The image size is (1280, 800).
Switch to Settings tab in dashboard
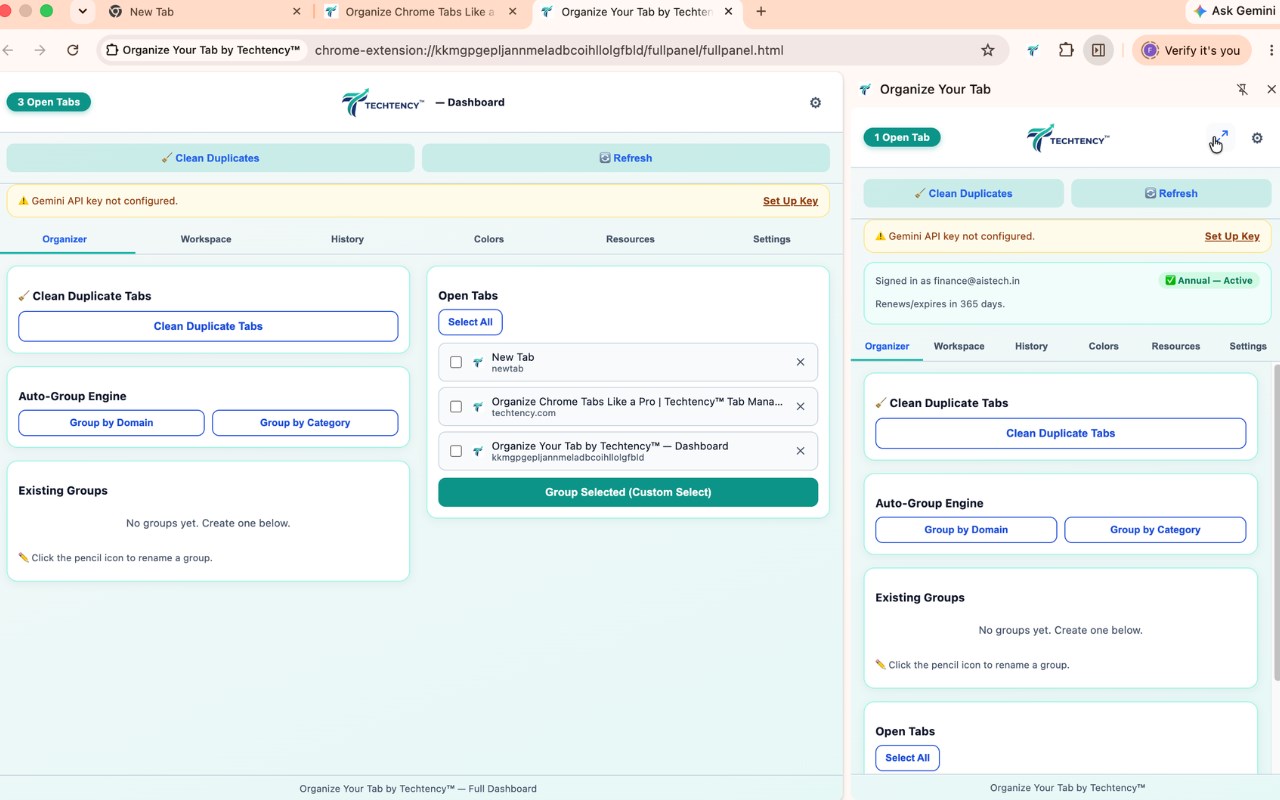click(x=771, y=239)
